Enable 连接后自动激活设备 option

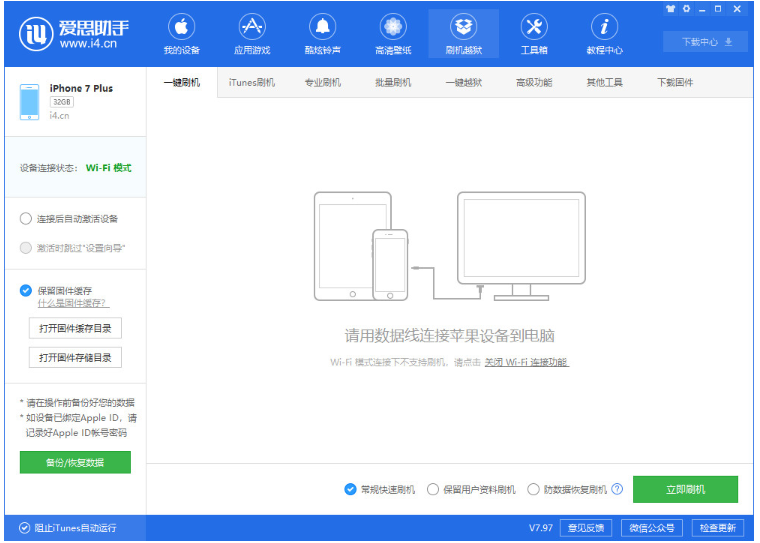click(x=26, y=219)
